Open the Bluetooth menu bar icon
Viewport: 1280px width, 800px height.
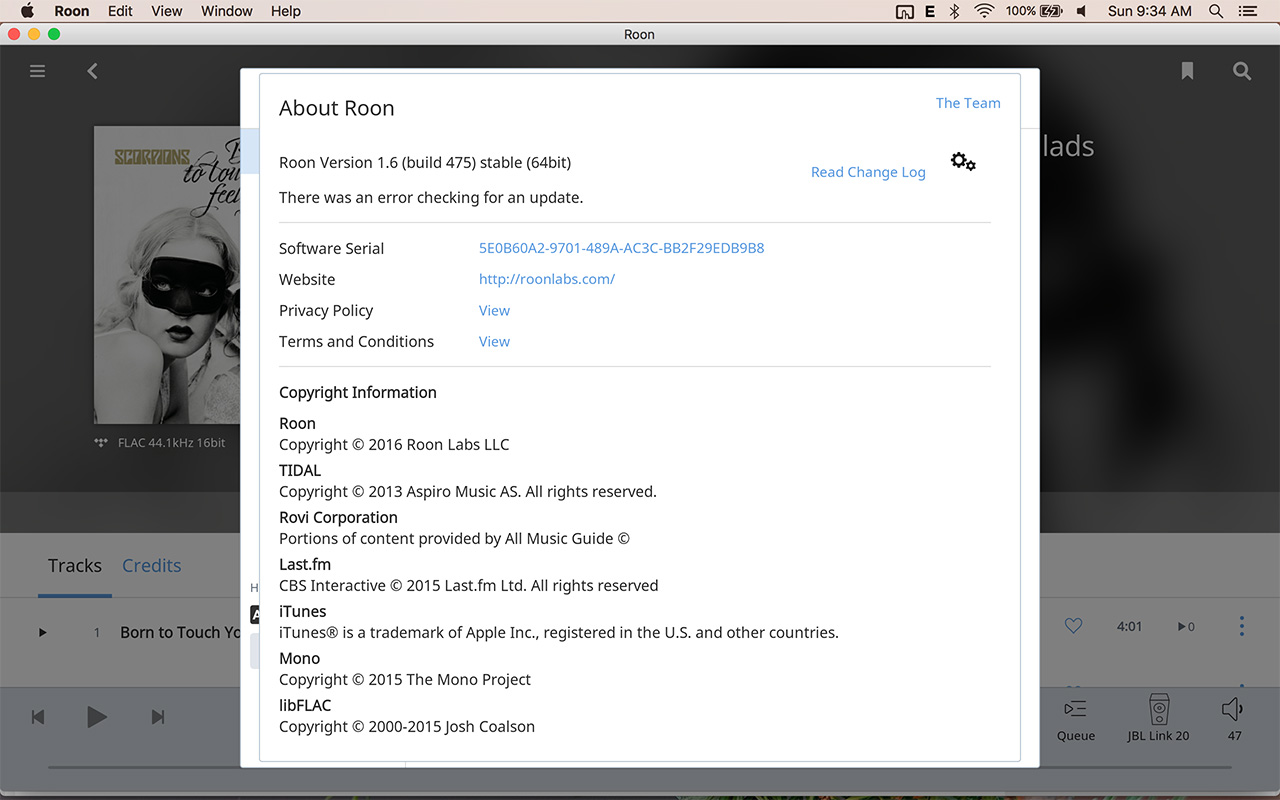tap(954, 11)
